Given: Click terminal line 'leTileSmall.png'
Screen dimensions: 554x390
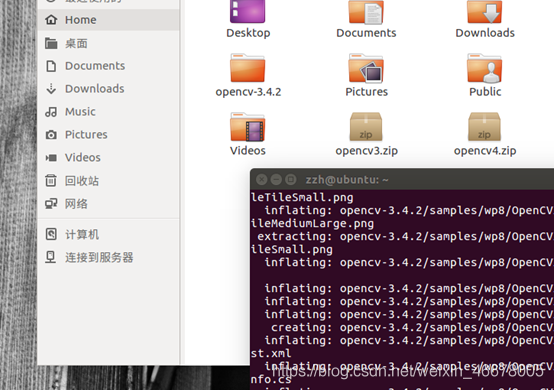Looking at the screenshot, I should 302,197.
